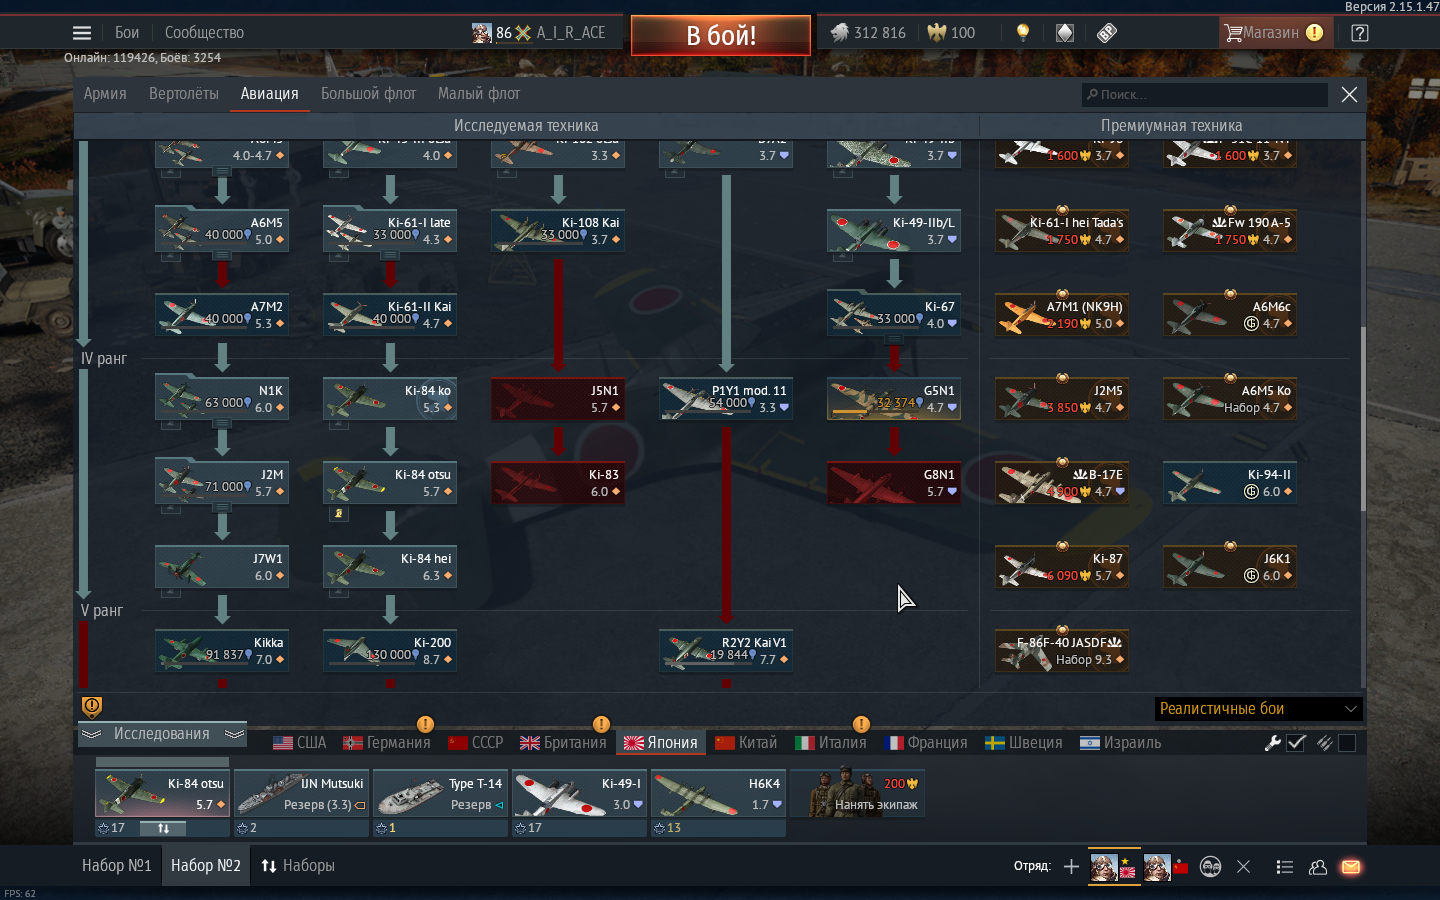1440x900 pixels.
Task: Click the orange warning shield icon
Action: click(92, 707)
